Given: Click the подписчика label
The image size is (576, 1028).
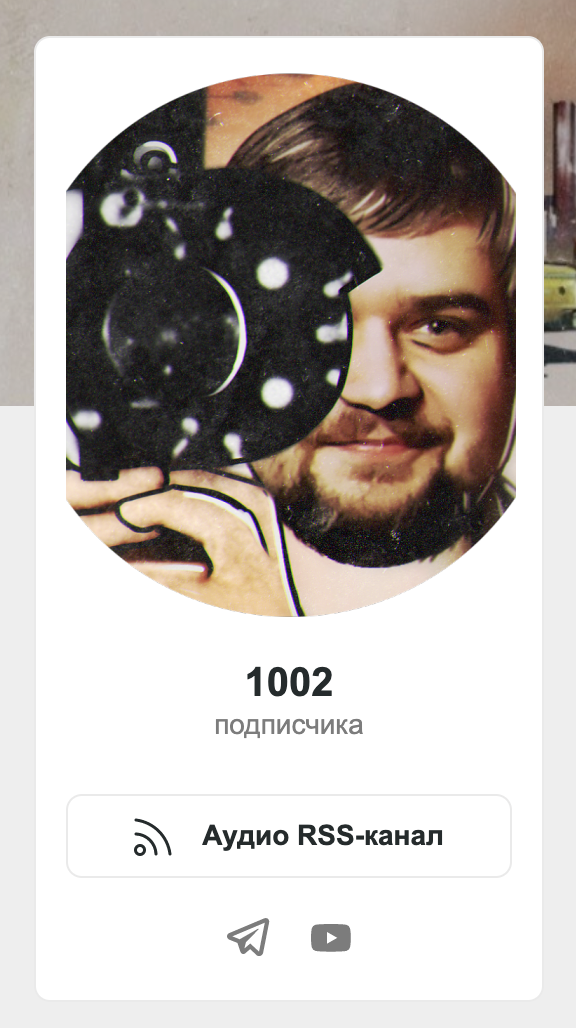Looking at the screenshot, I should pos(289,725).
